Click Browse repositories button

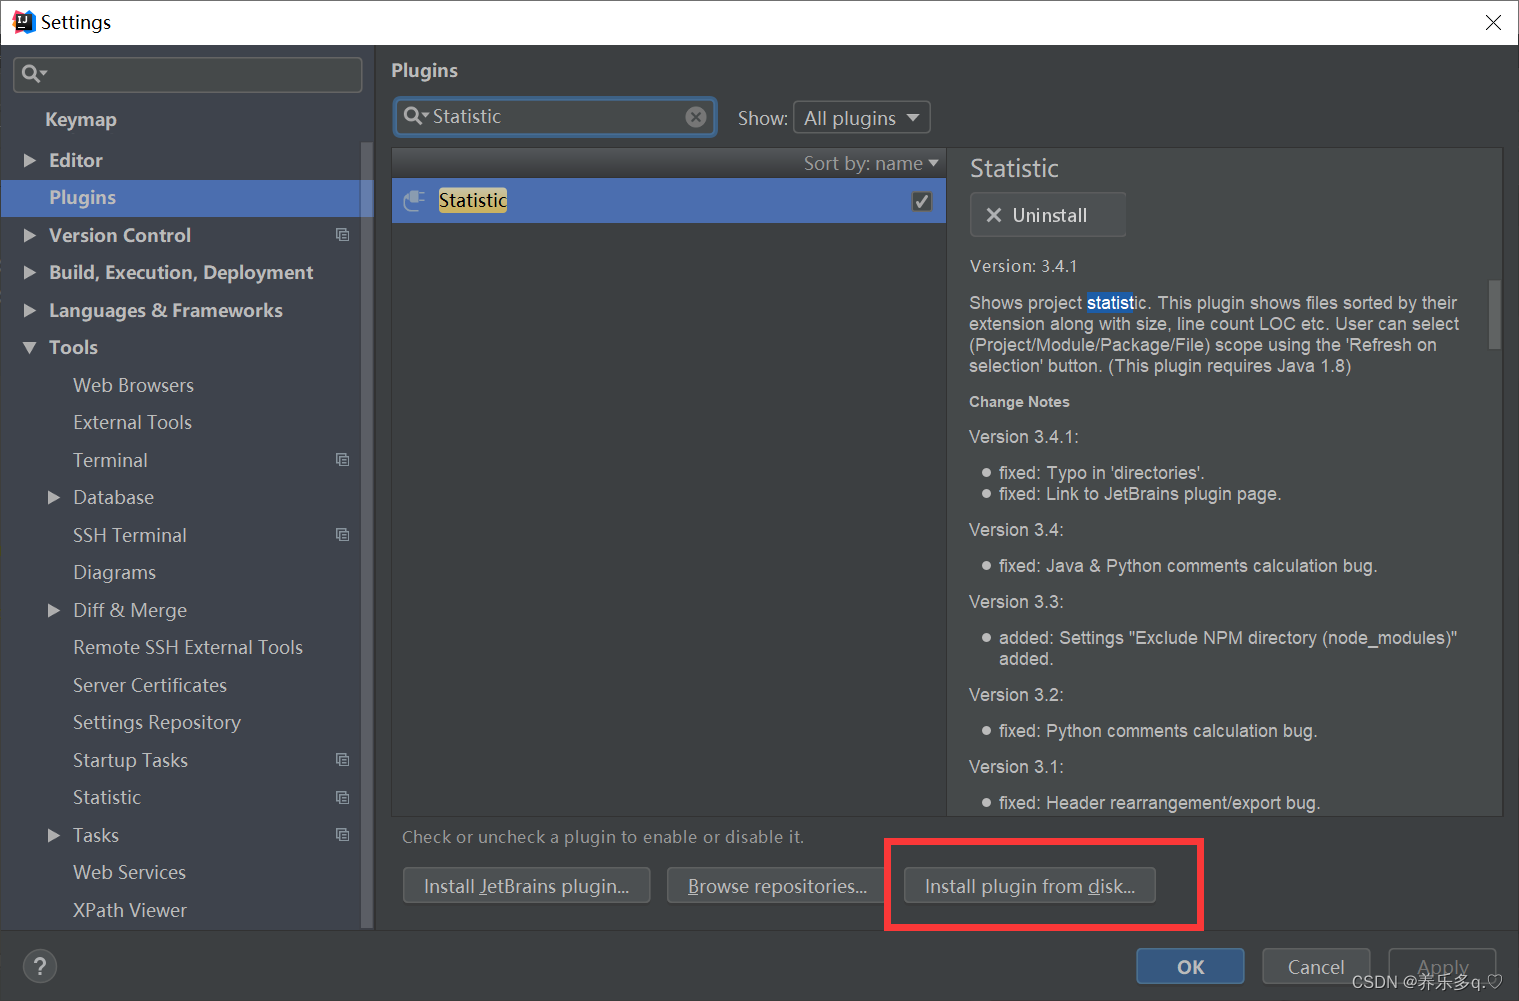tap(777, 886)
